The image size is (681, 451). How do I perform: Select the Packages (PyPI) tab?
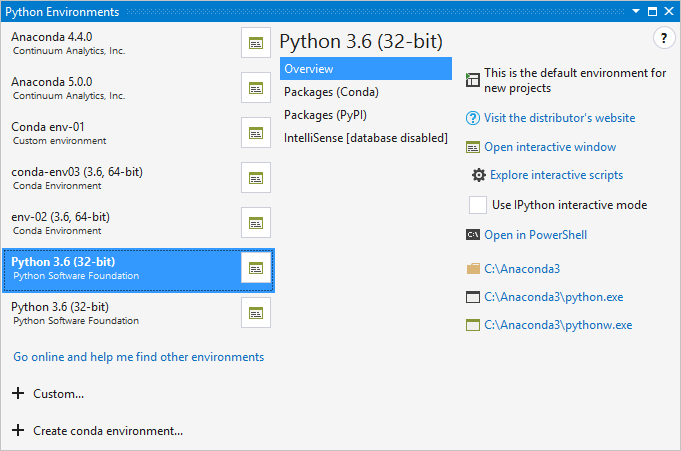[325, 115]
